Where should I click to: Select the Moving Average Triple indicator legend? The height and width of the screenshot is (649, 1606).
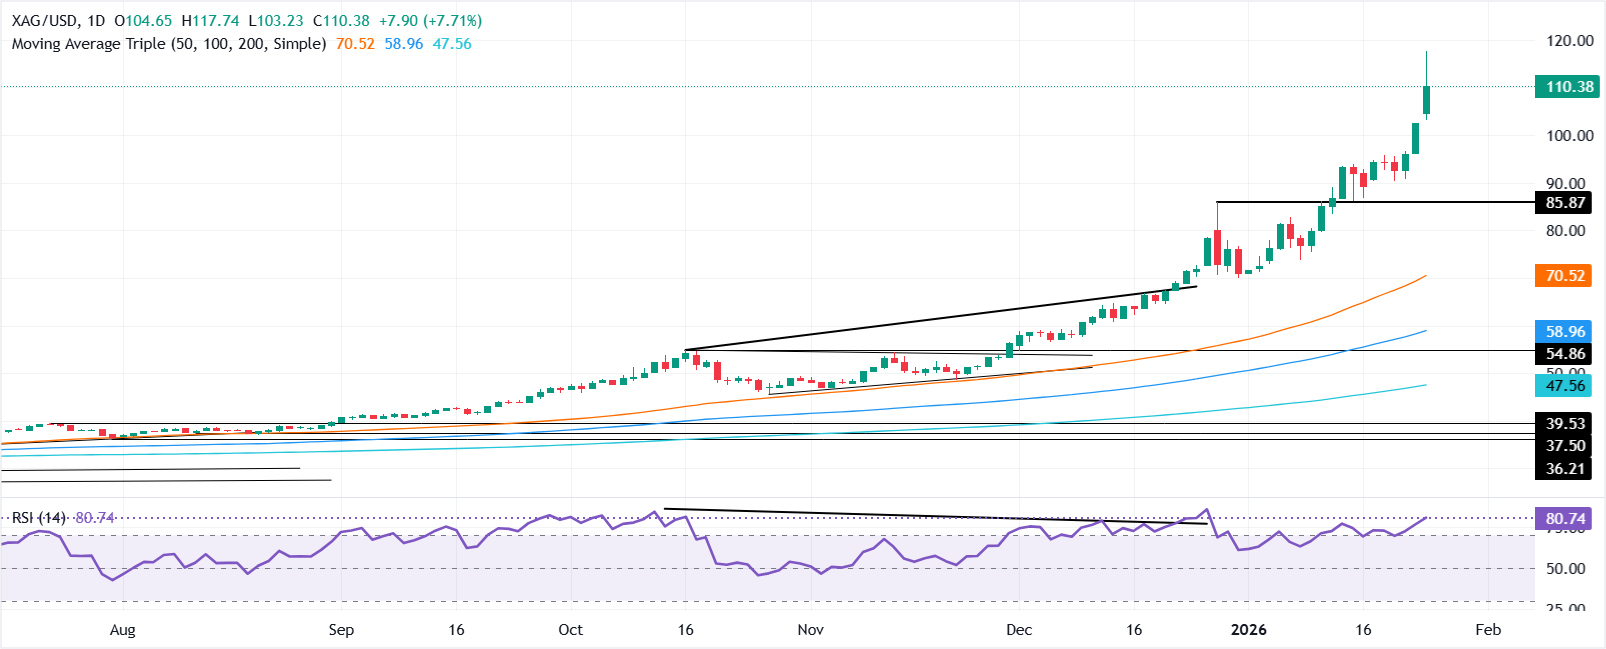(x=169, y=44)
